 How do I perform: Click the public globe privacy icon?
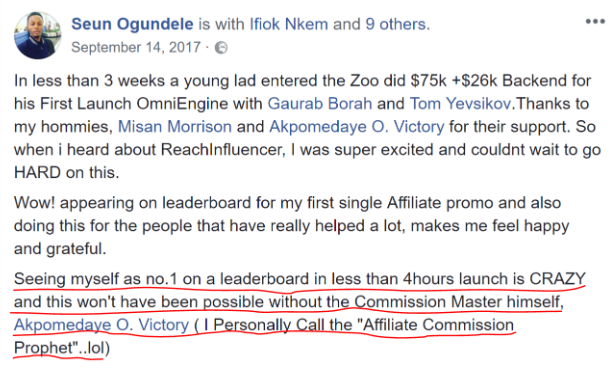[x=221, y=48]
